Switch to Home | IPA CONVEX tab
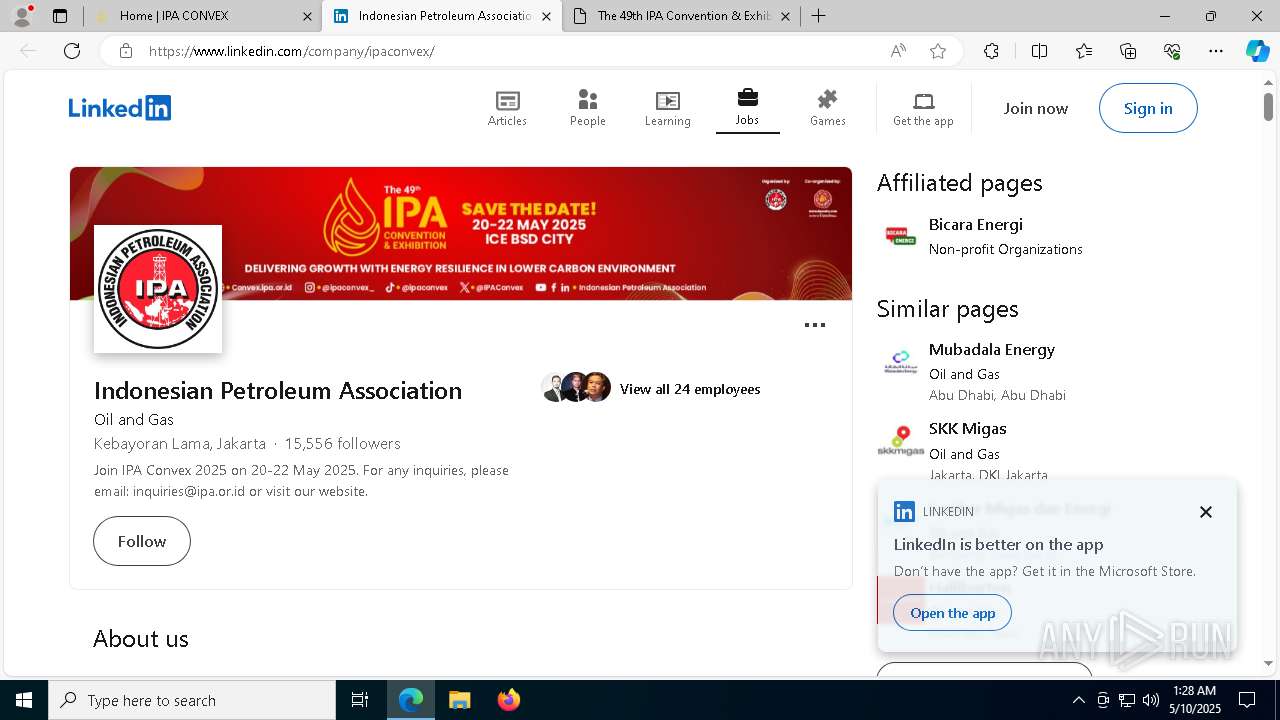 (203, 16)
